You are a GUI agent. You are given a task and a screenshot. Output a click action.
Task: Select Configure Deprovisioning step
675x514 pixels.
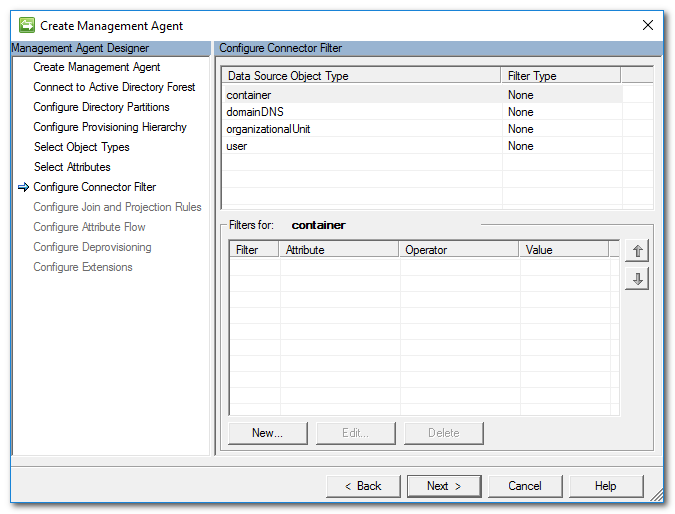click(x=92, y=247)
